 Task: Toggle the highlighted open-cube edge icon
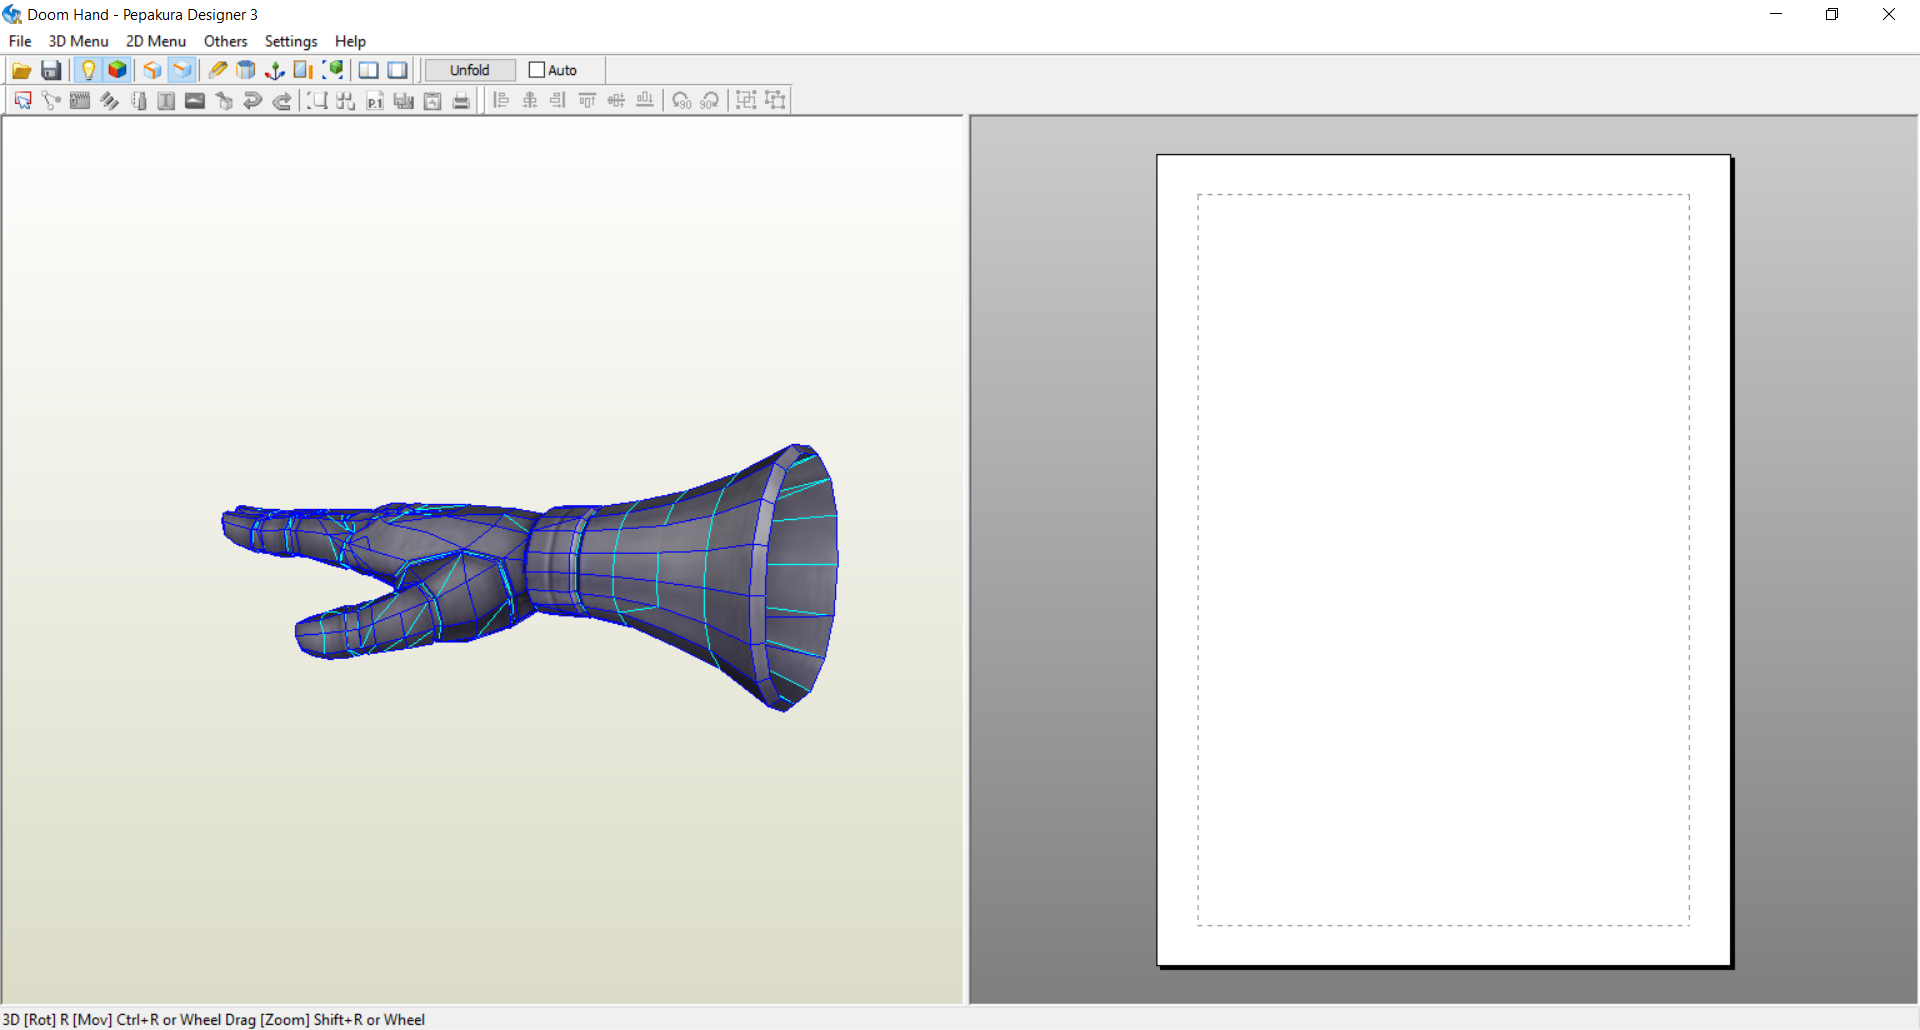pyautogui.click(x=181, y=70)
